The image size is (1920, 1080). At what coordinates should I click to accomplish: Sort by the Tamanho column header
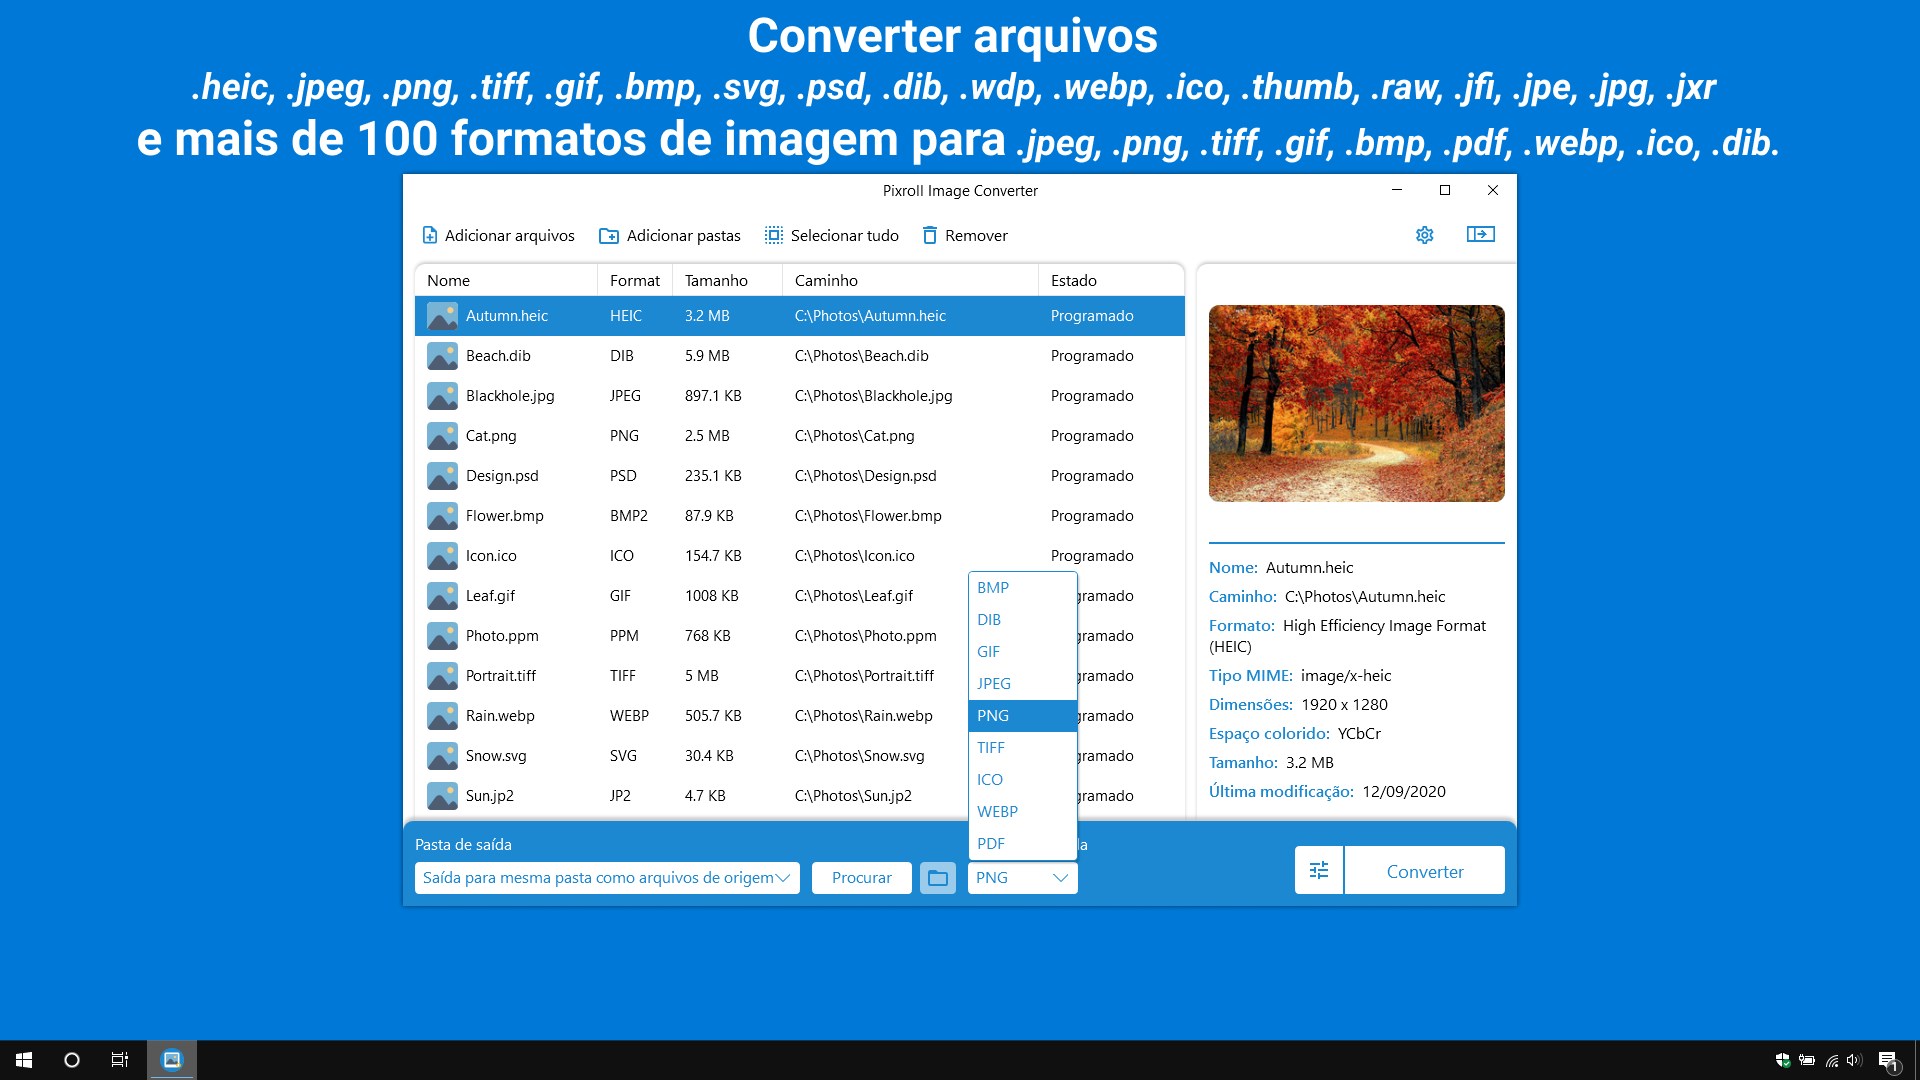716,281
